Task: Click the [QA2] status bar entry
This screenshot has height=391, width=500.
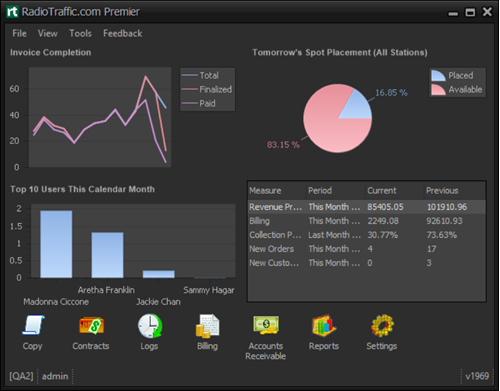Action: [21, 376]
